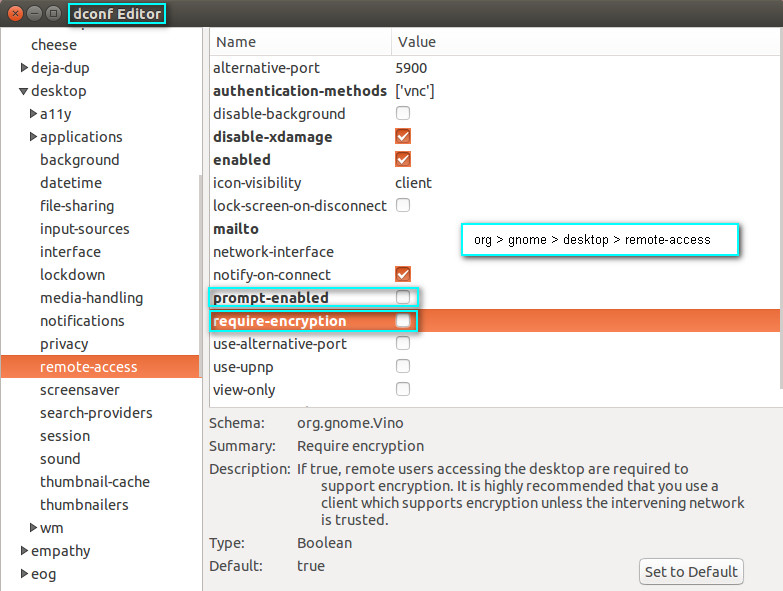783x591 pixels.
Task: Expand the eog tree node
Action: pyautogui.click(x=24, y=573)
